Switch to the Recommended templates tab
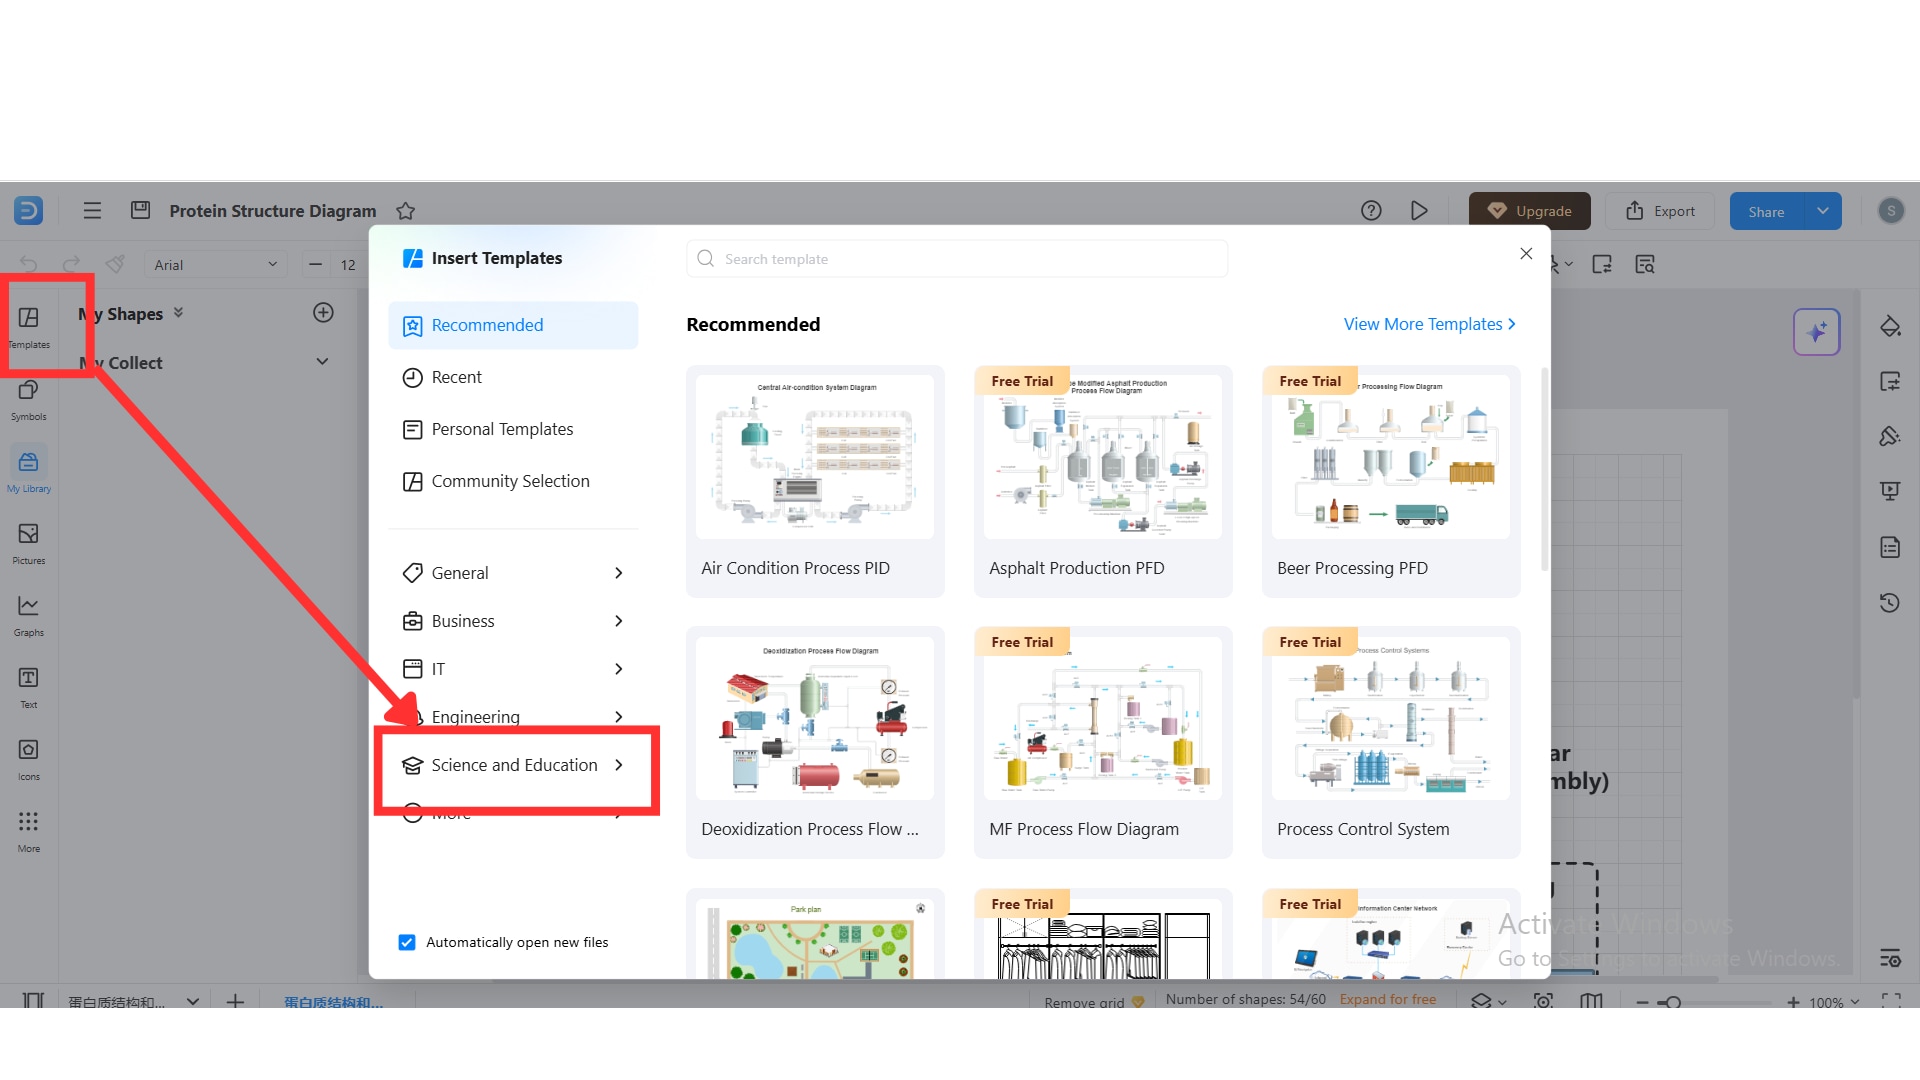 (487, 324)
